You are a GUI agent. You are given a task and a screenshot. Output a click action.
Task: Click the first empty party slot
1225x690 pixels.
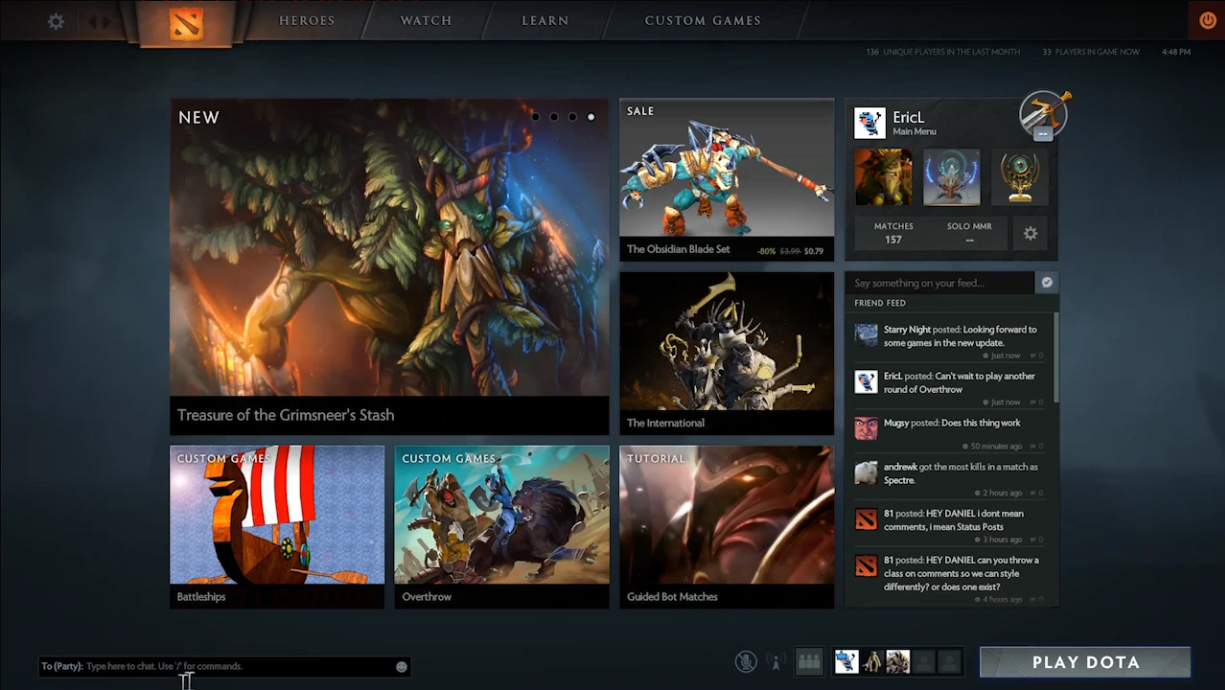click(x=924, y=661)
